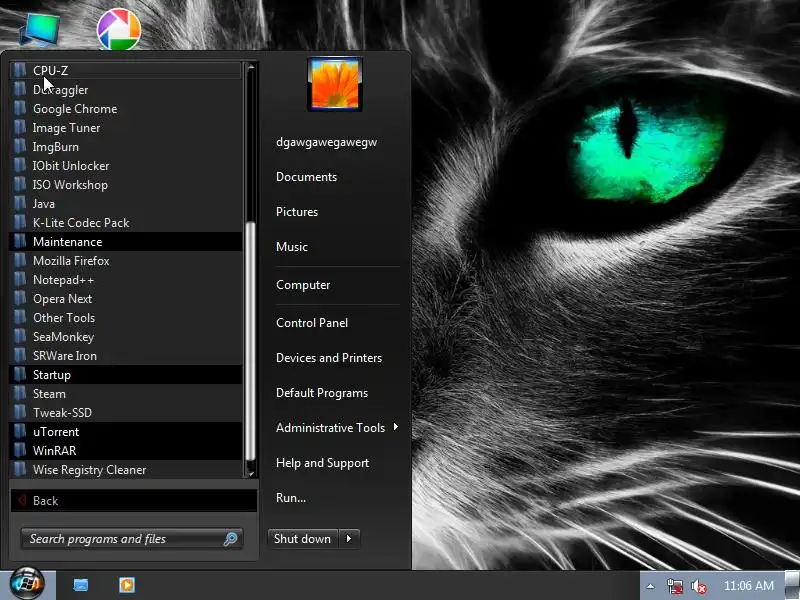Open the Mozilla Firefox folder
The image size is (800, 600).
pyautogui.click(x=126, y=261)
